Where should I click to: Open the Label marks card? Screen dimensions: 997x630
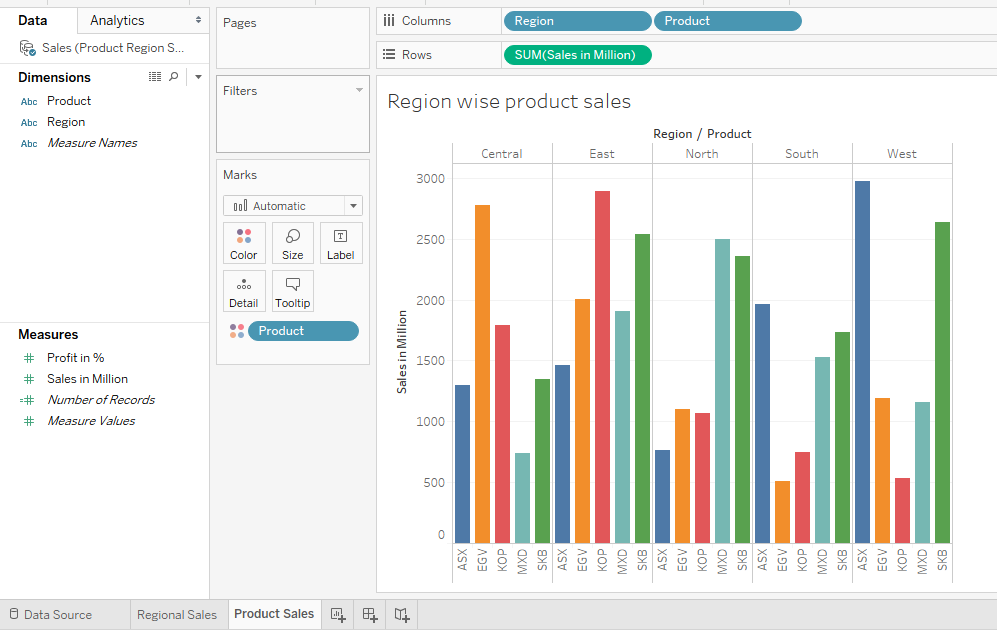(340, 243)
